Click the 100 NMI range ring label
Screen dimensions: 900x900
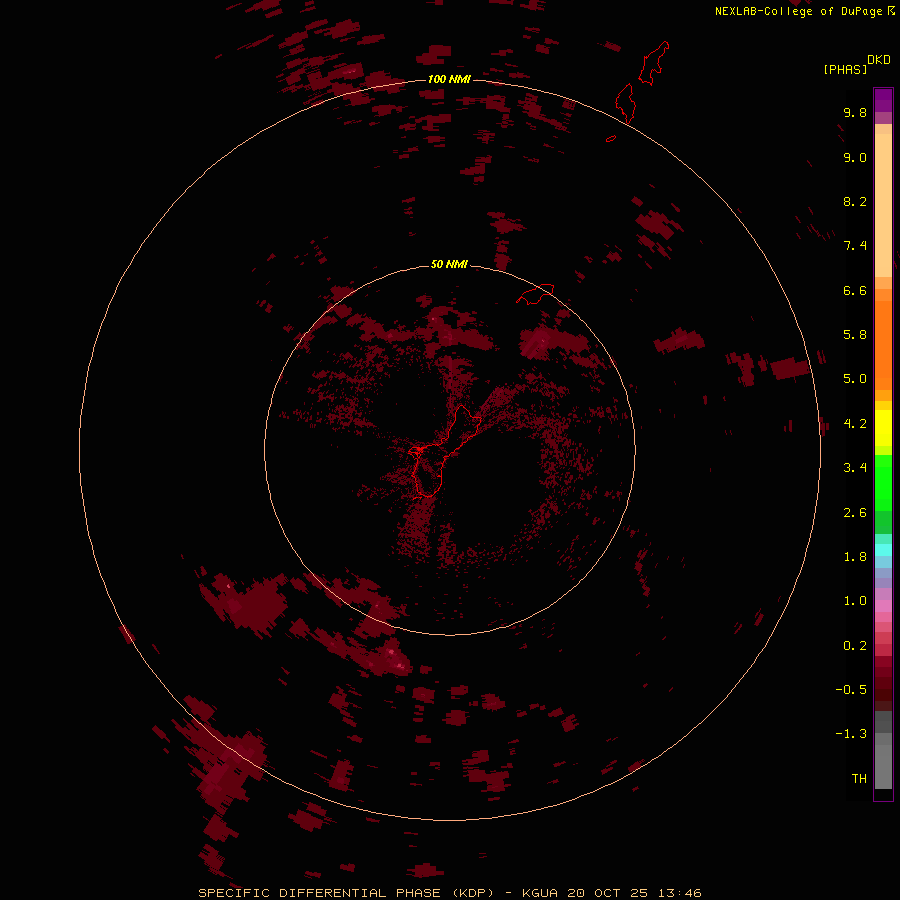tap(449, 79)
